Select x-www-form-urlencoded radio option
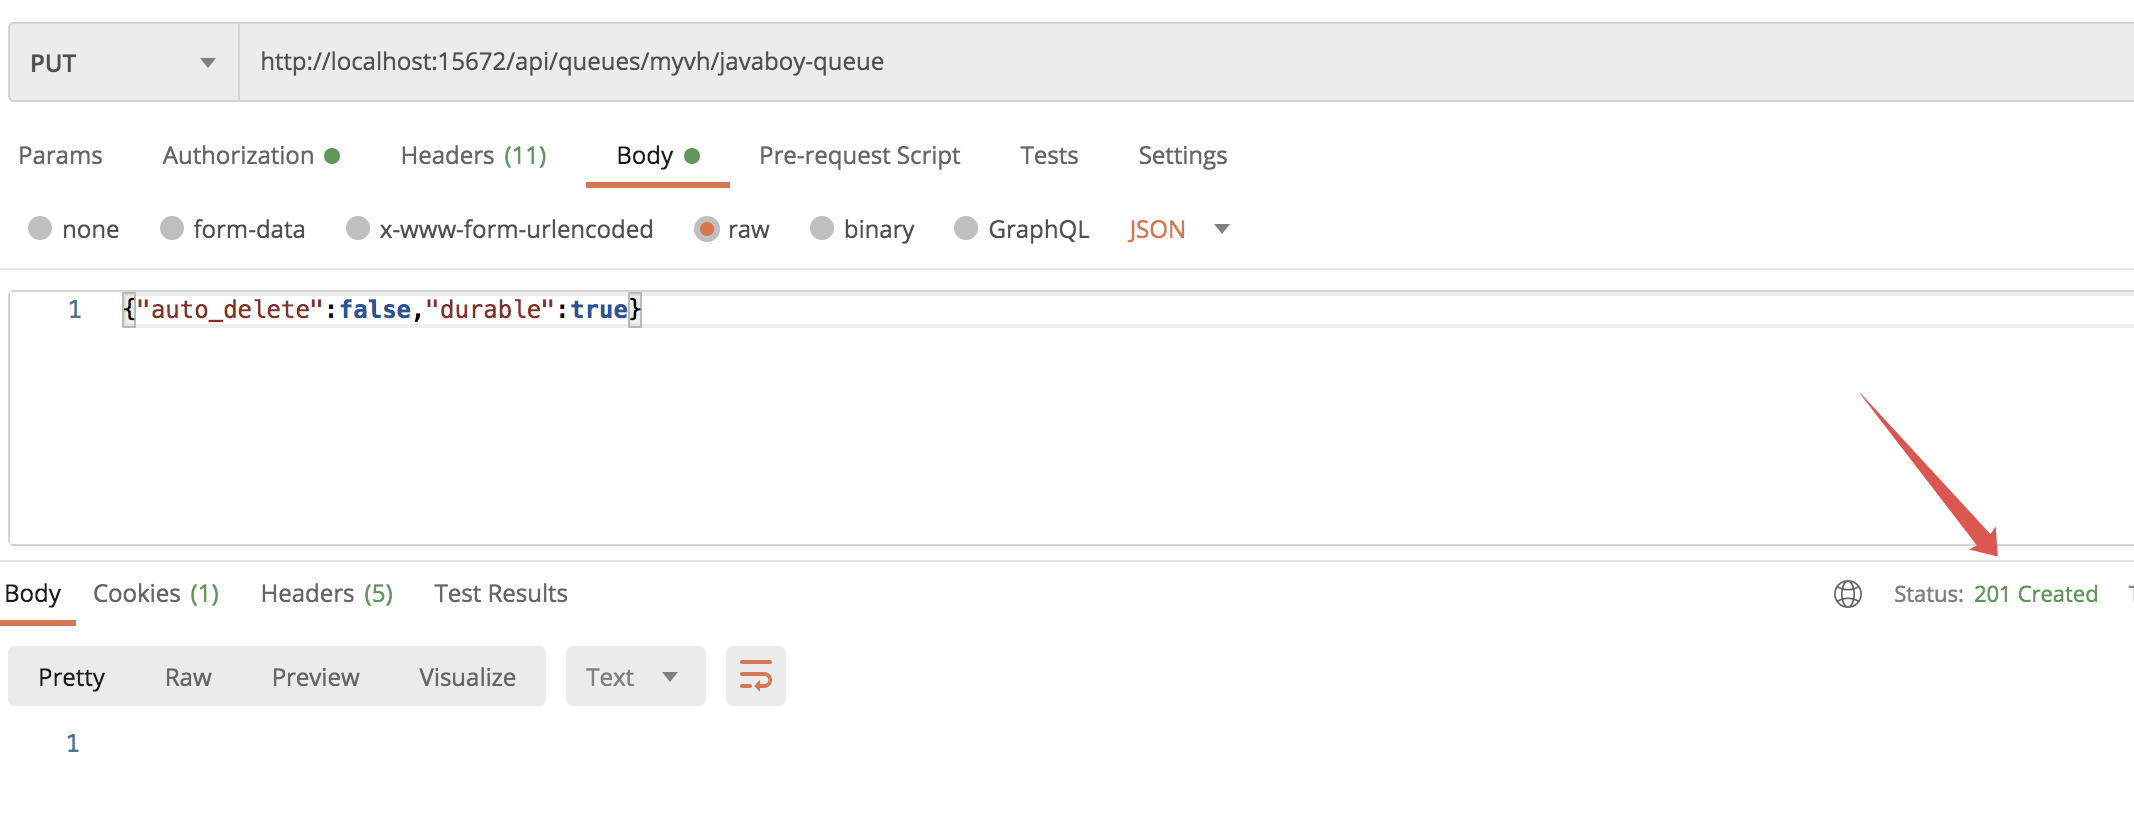The image size is (2134, 814). 358,229
